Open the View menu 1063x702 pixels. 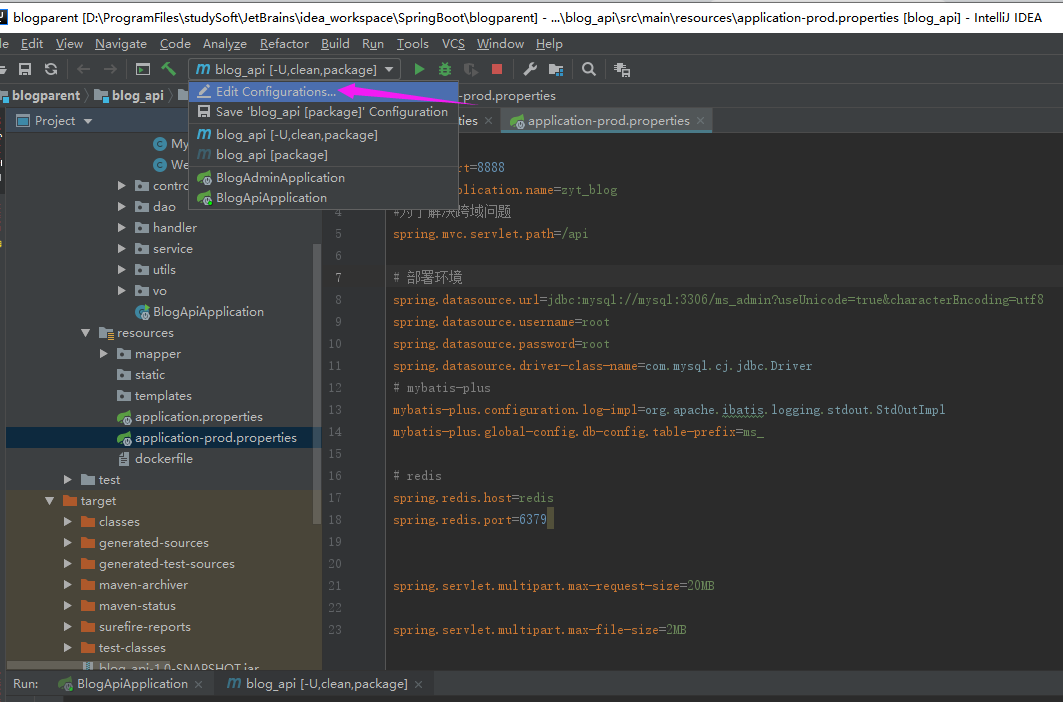click(x=69, y=44)
